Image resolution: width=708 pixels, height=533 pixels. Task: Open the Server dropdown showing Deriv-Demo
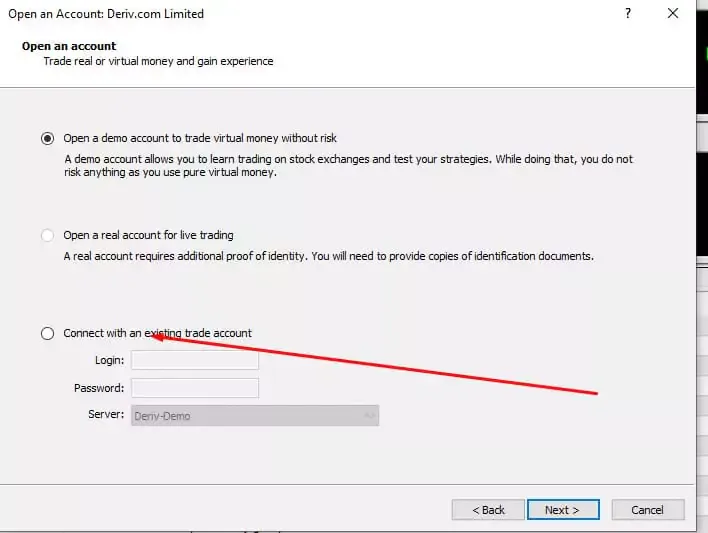(255, 416)
